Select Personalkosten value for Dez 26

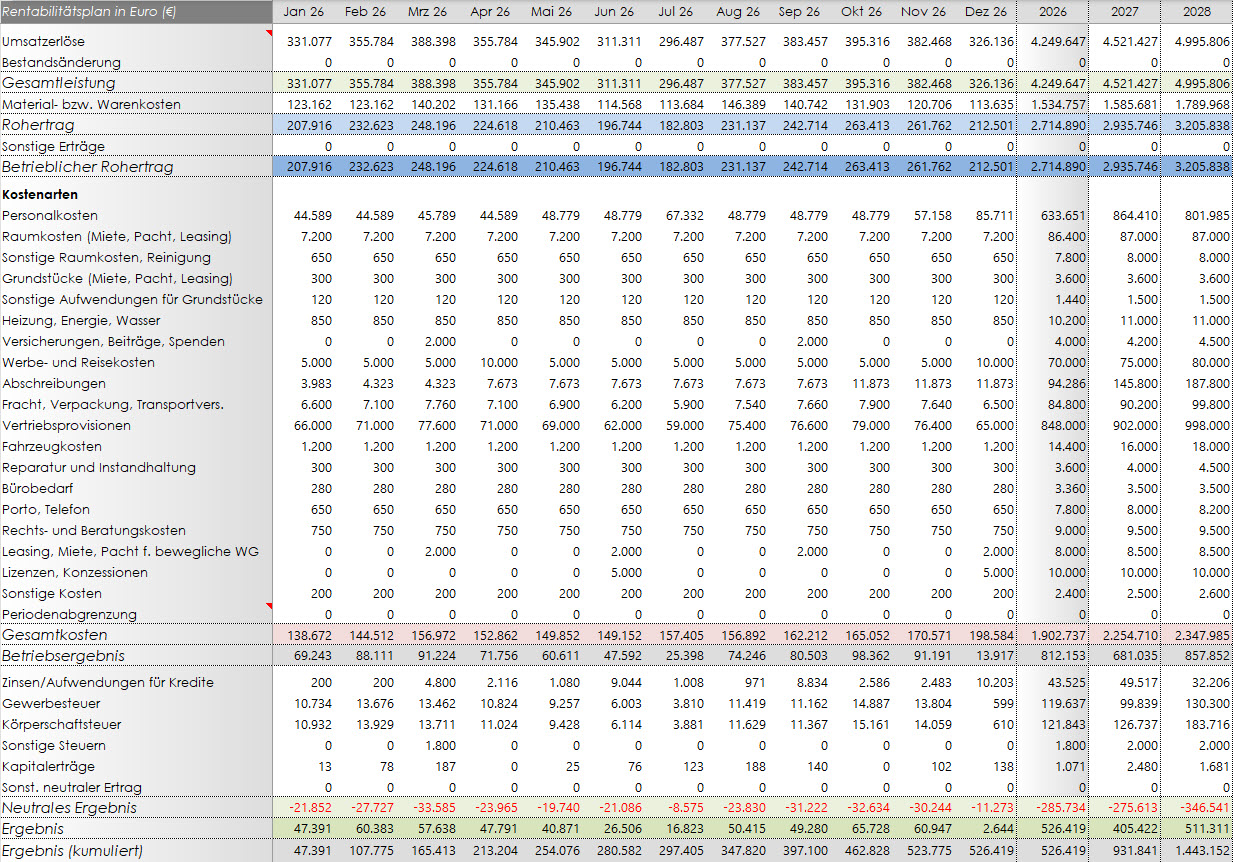coord(991,215)
